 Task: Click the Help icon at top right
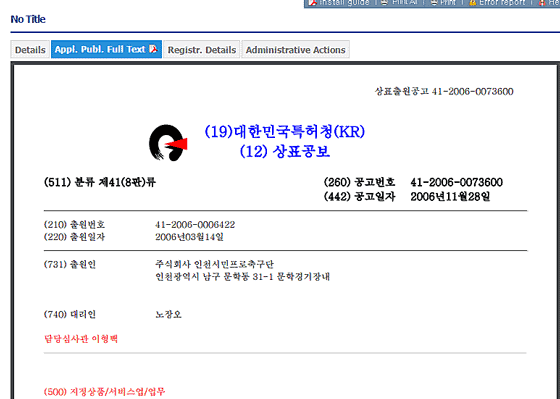tap(542, 3)
